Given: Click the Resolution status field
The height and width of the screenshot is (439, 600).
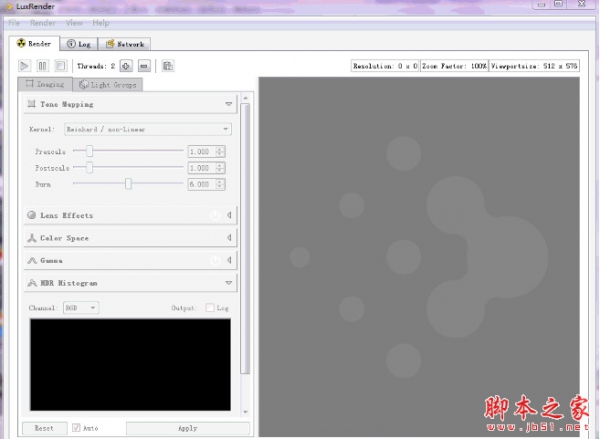Looking at the screenshot, I should pyautogui.click(x=385, y=66).
